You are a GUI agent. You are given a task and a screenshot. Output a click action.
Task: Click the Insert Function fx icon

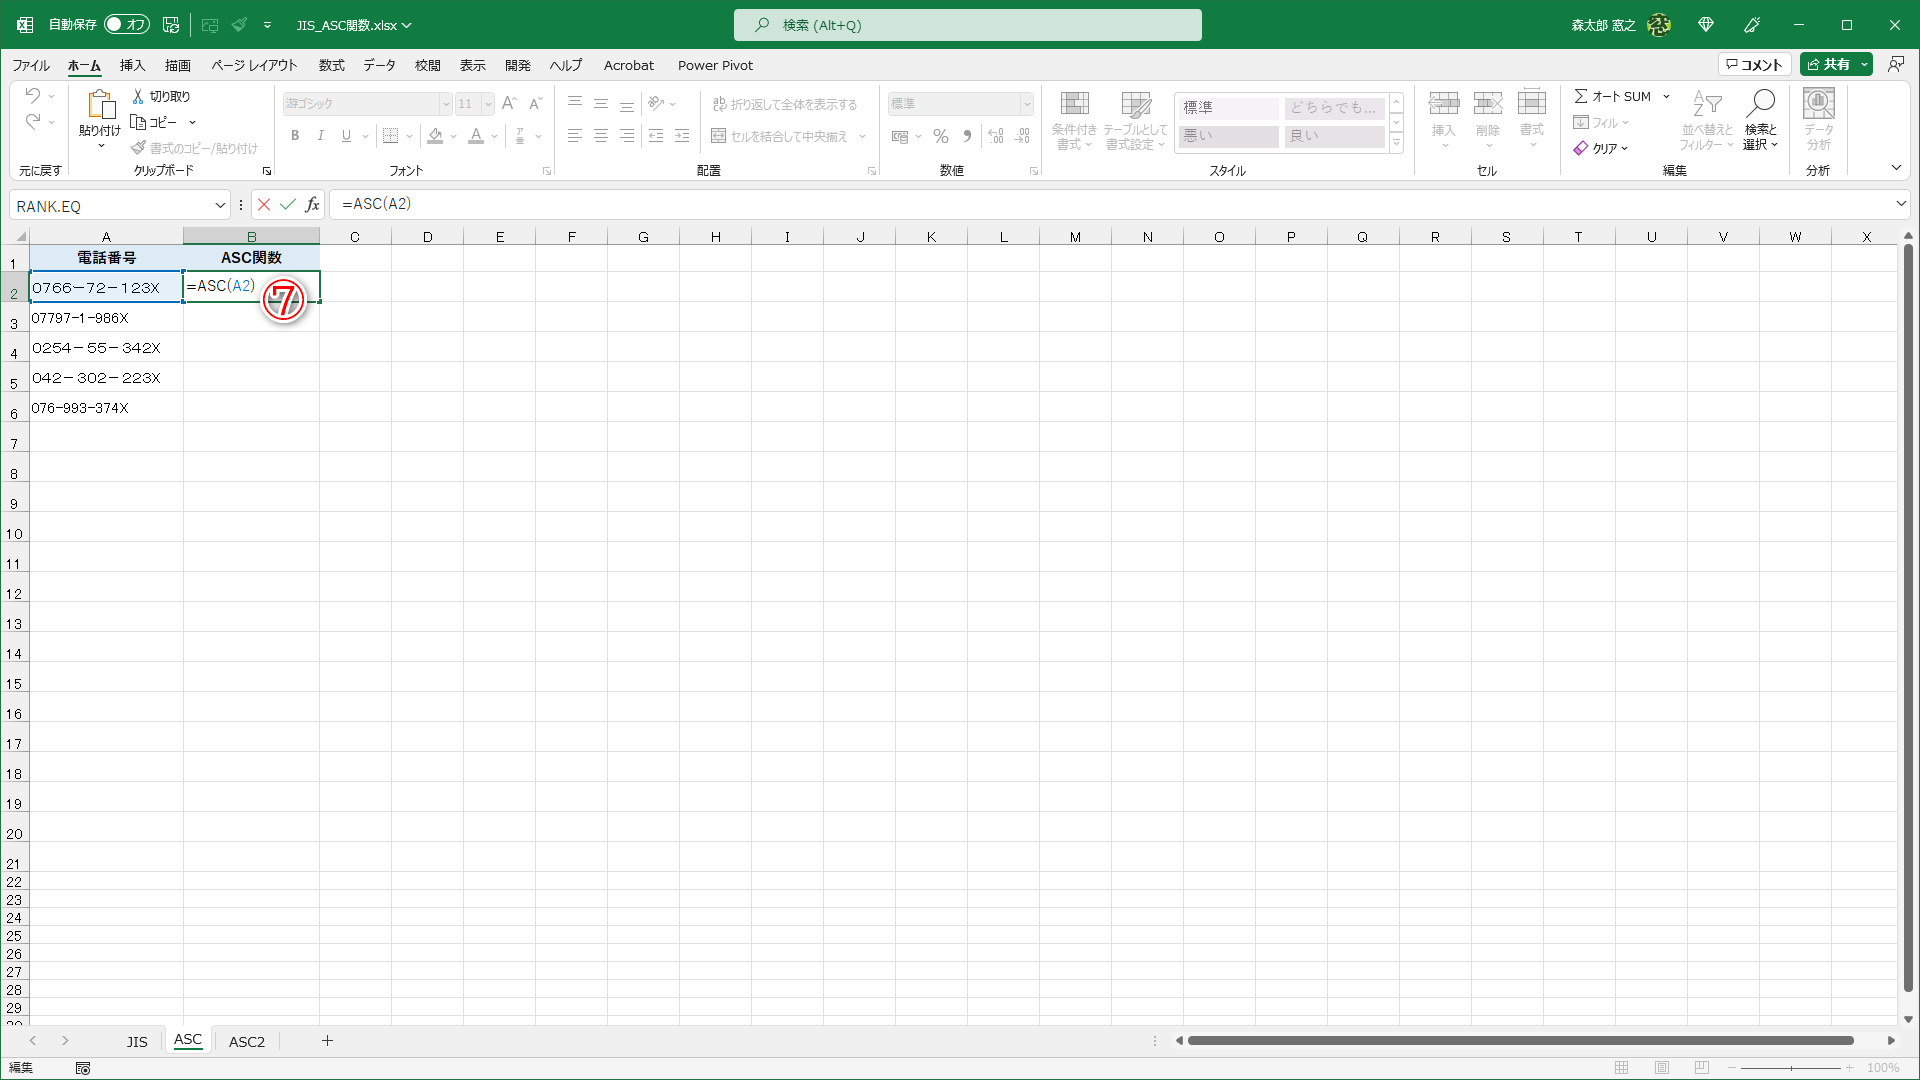tap(312, 204)
